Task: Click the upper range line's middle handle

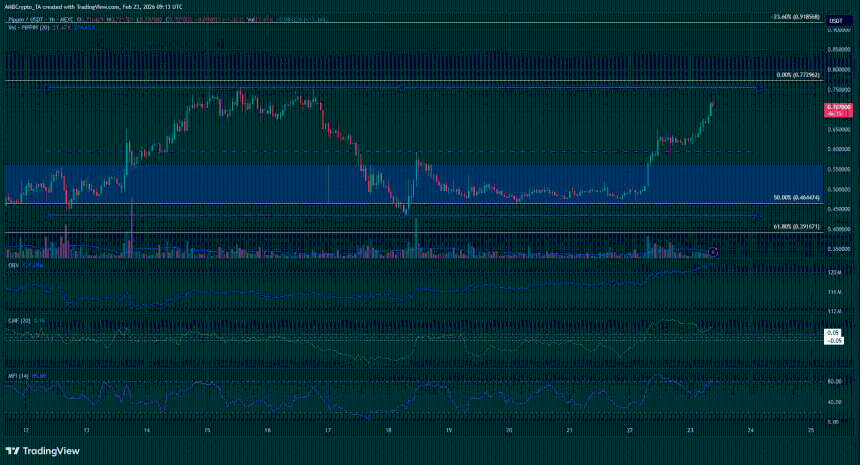Action: 402,88
